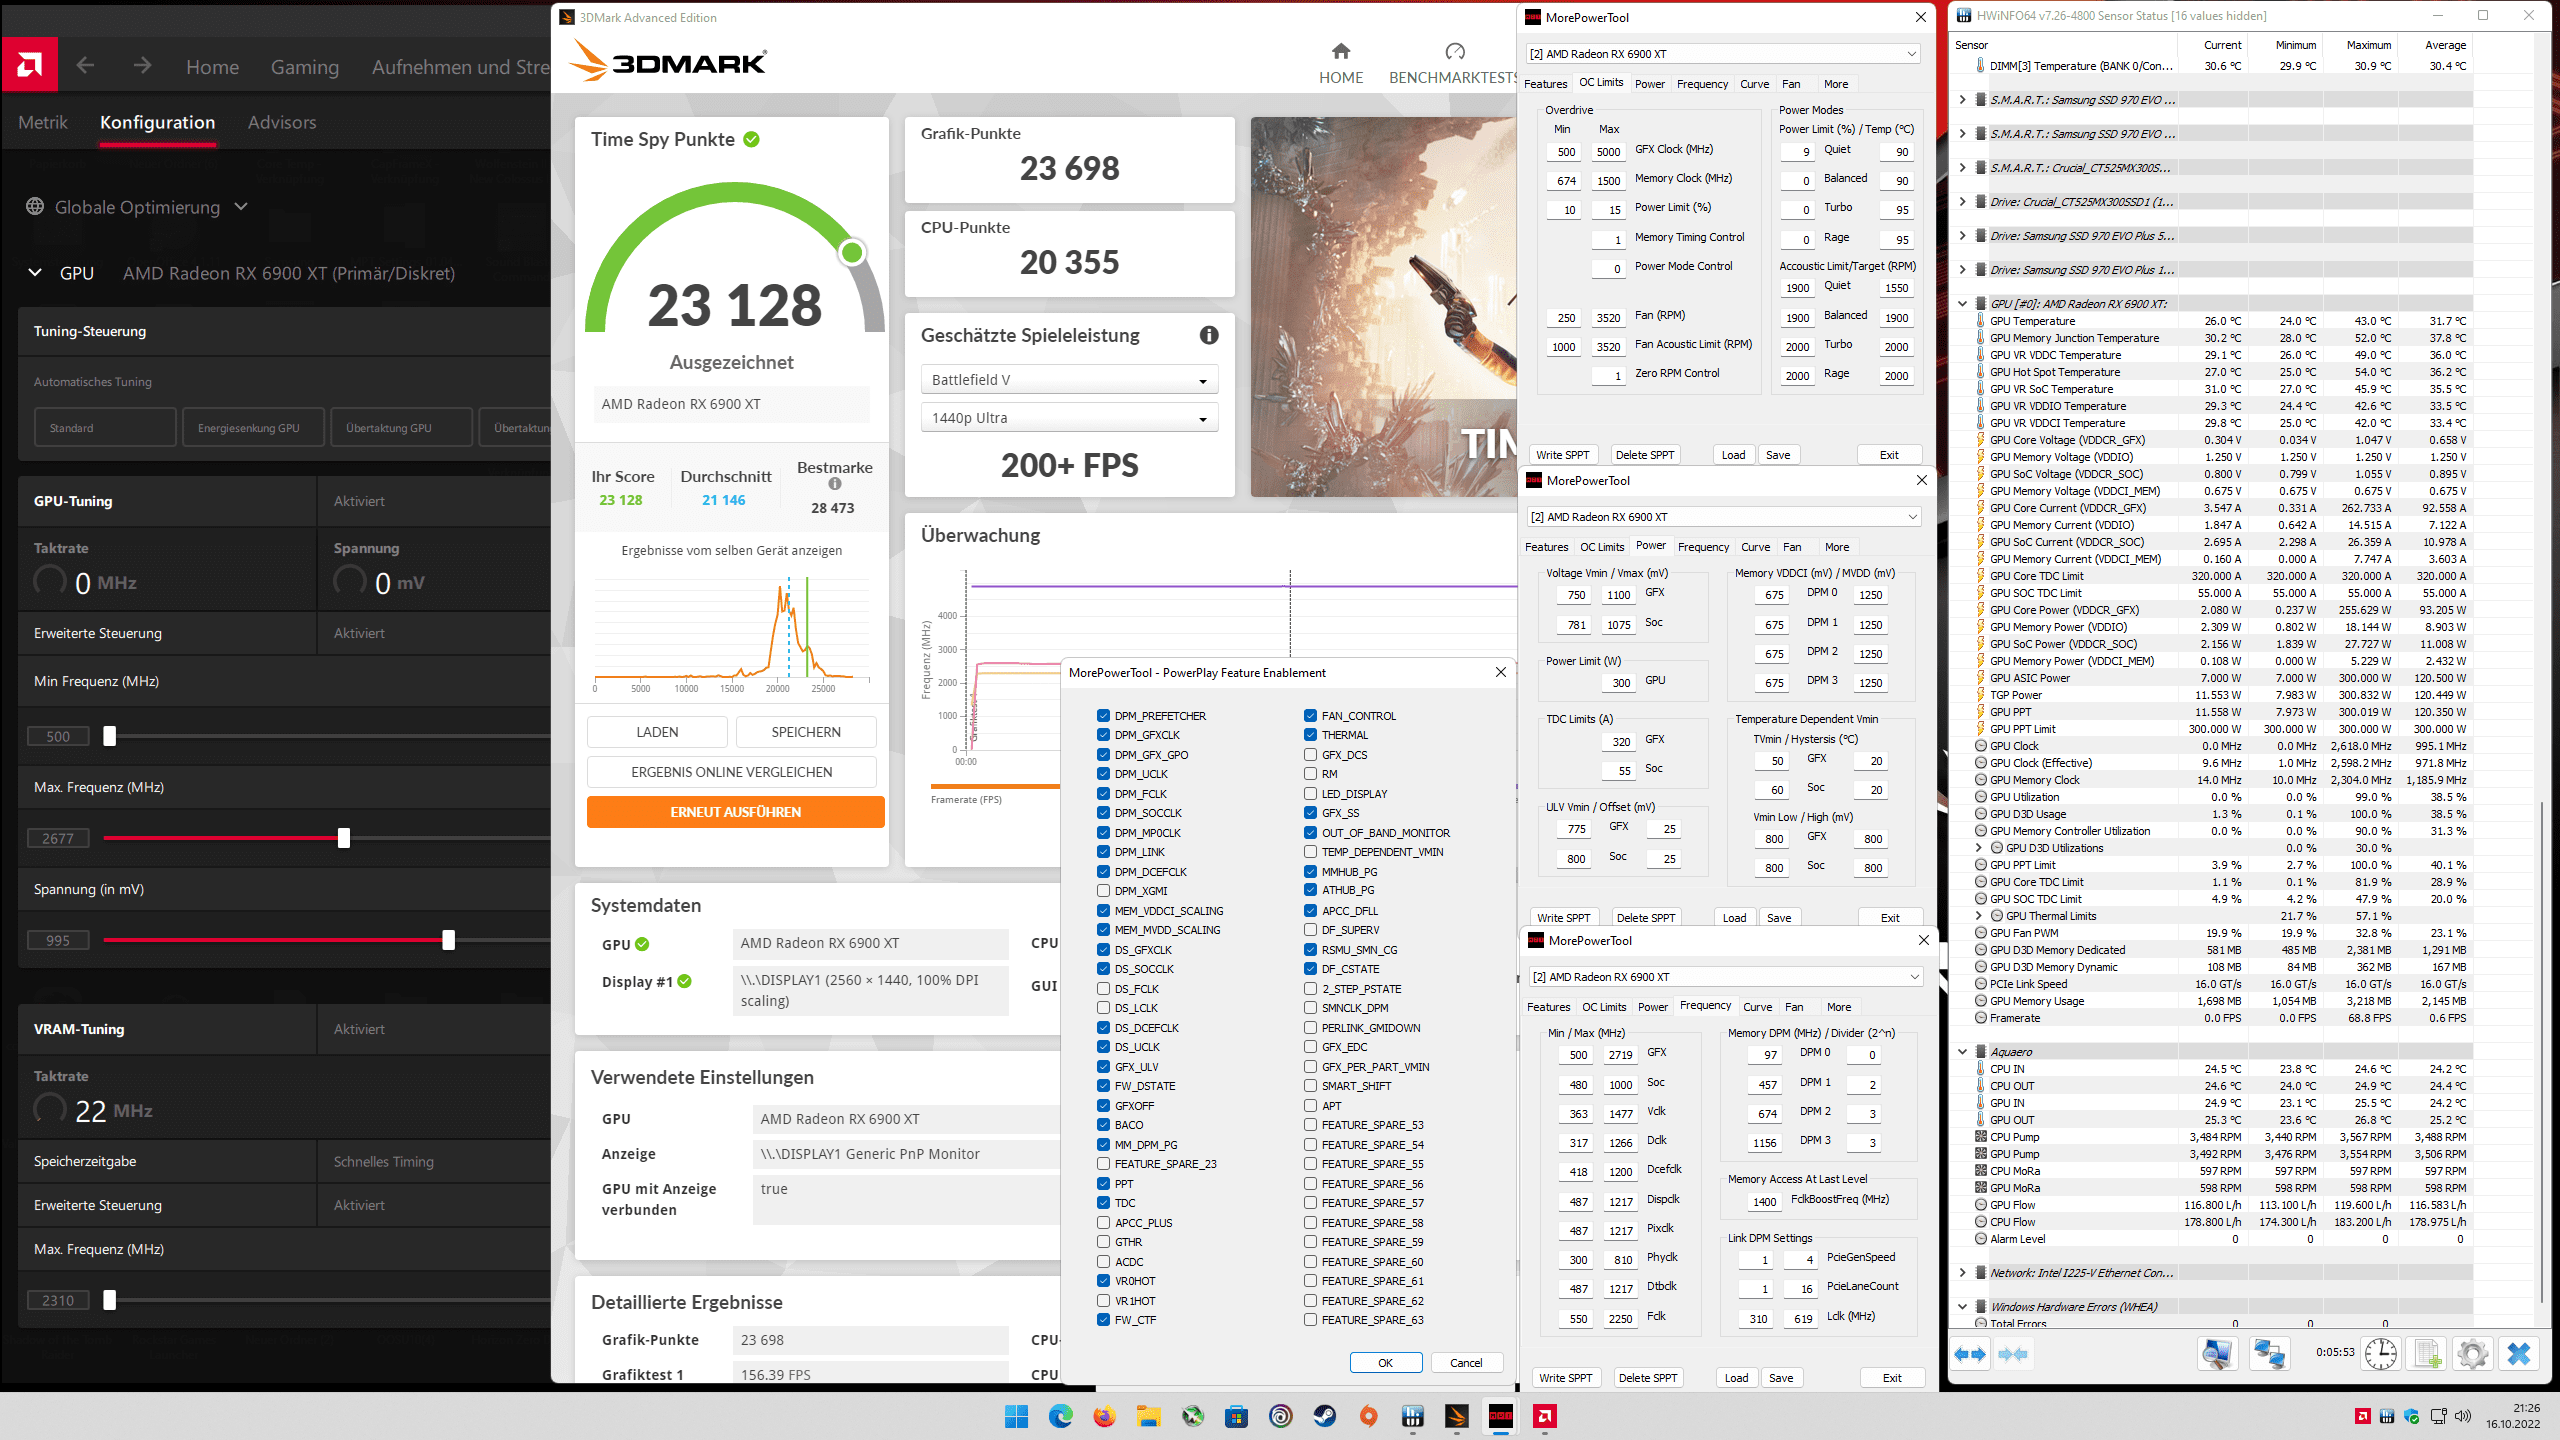Toggle DS_FCLK checkbox
This screenshot has width=2560, height=1440.
[1103, 989]
